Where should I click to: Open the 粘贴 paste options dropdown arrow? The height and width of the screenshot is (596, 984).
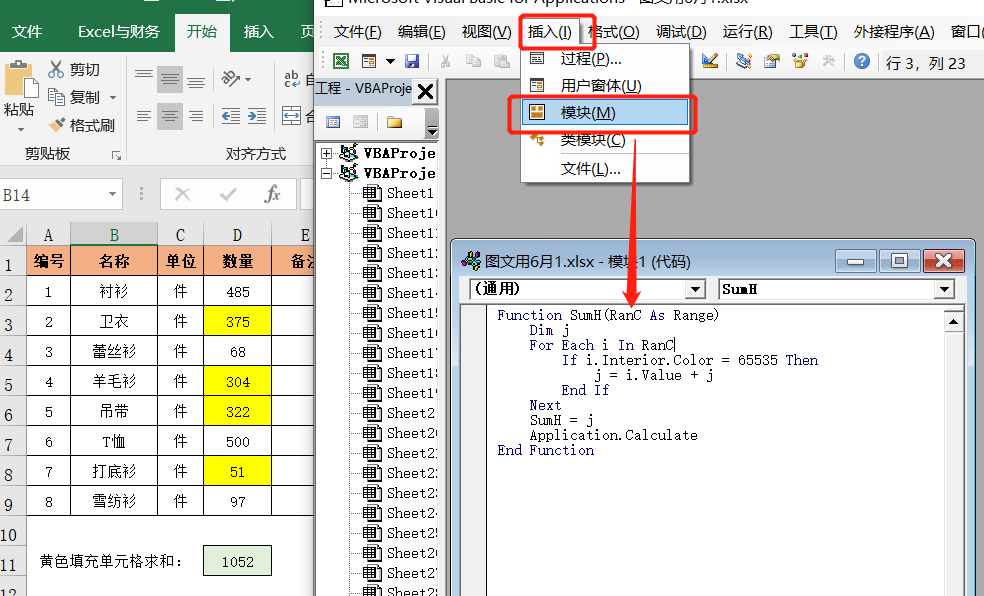tap(21, 129)
